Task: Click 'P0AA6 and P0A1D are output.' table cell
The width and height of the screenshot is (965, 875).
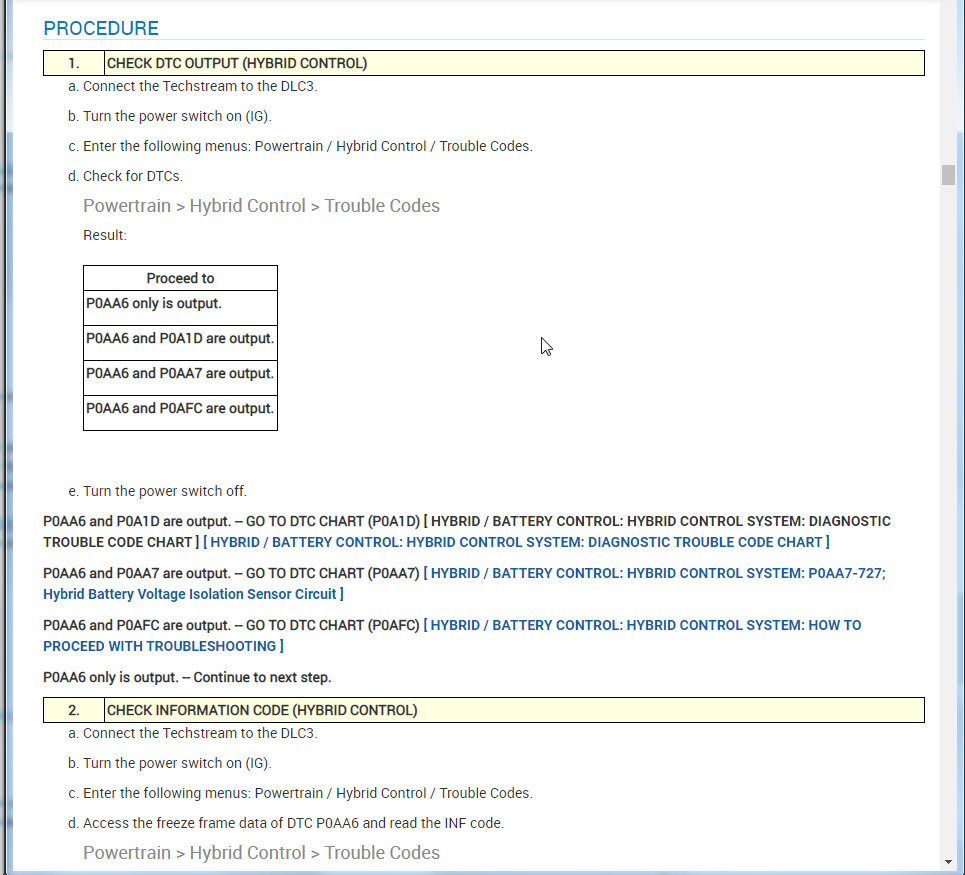Action: pyautogui.click(x=180, y=343)
